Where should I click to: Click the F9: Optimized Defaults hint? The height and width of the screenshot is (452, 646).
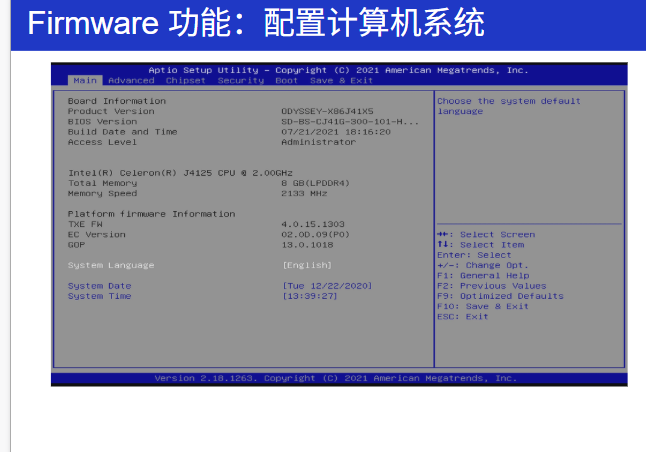[500, 296]
